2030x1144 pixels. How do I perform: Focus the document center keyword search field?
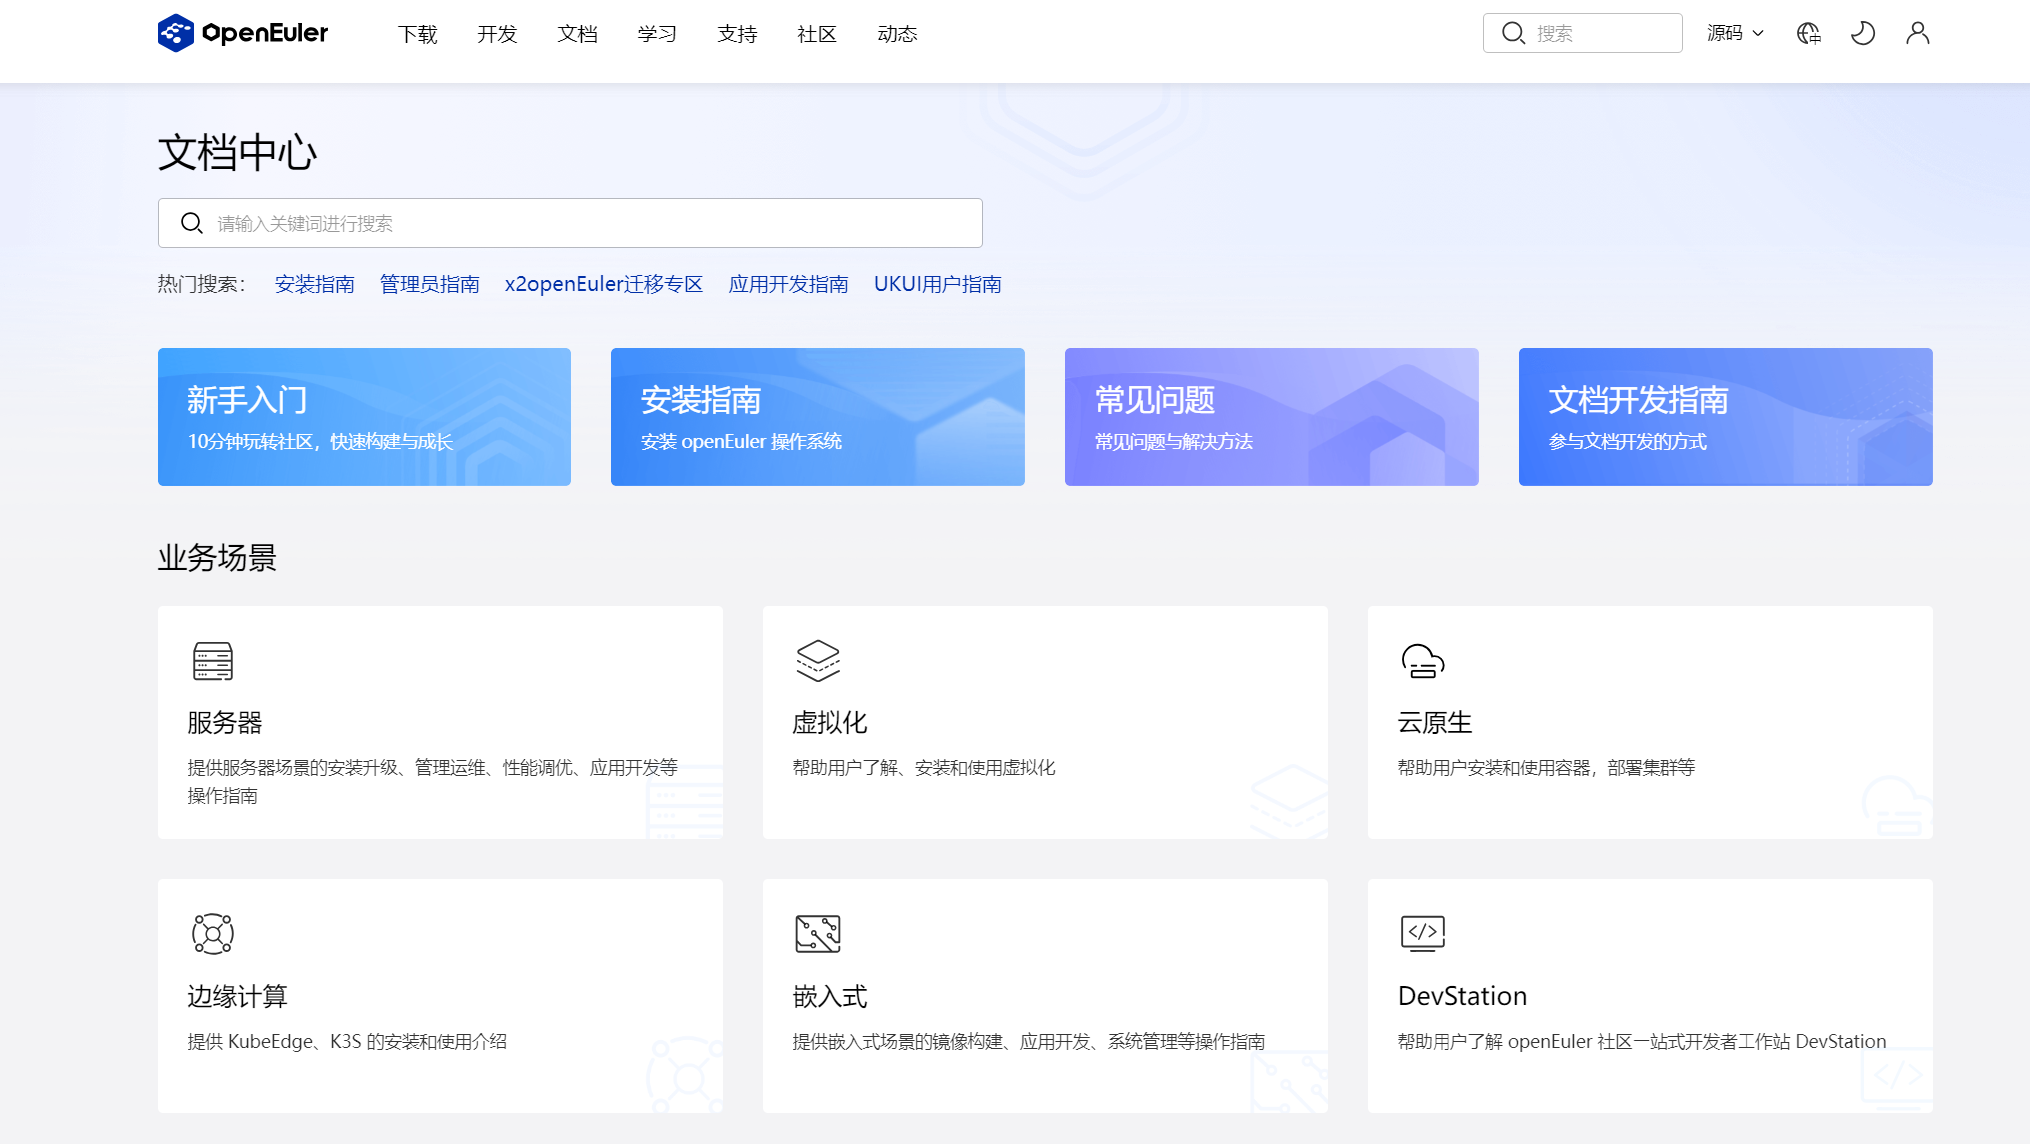click(590, 223)
